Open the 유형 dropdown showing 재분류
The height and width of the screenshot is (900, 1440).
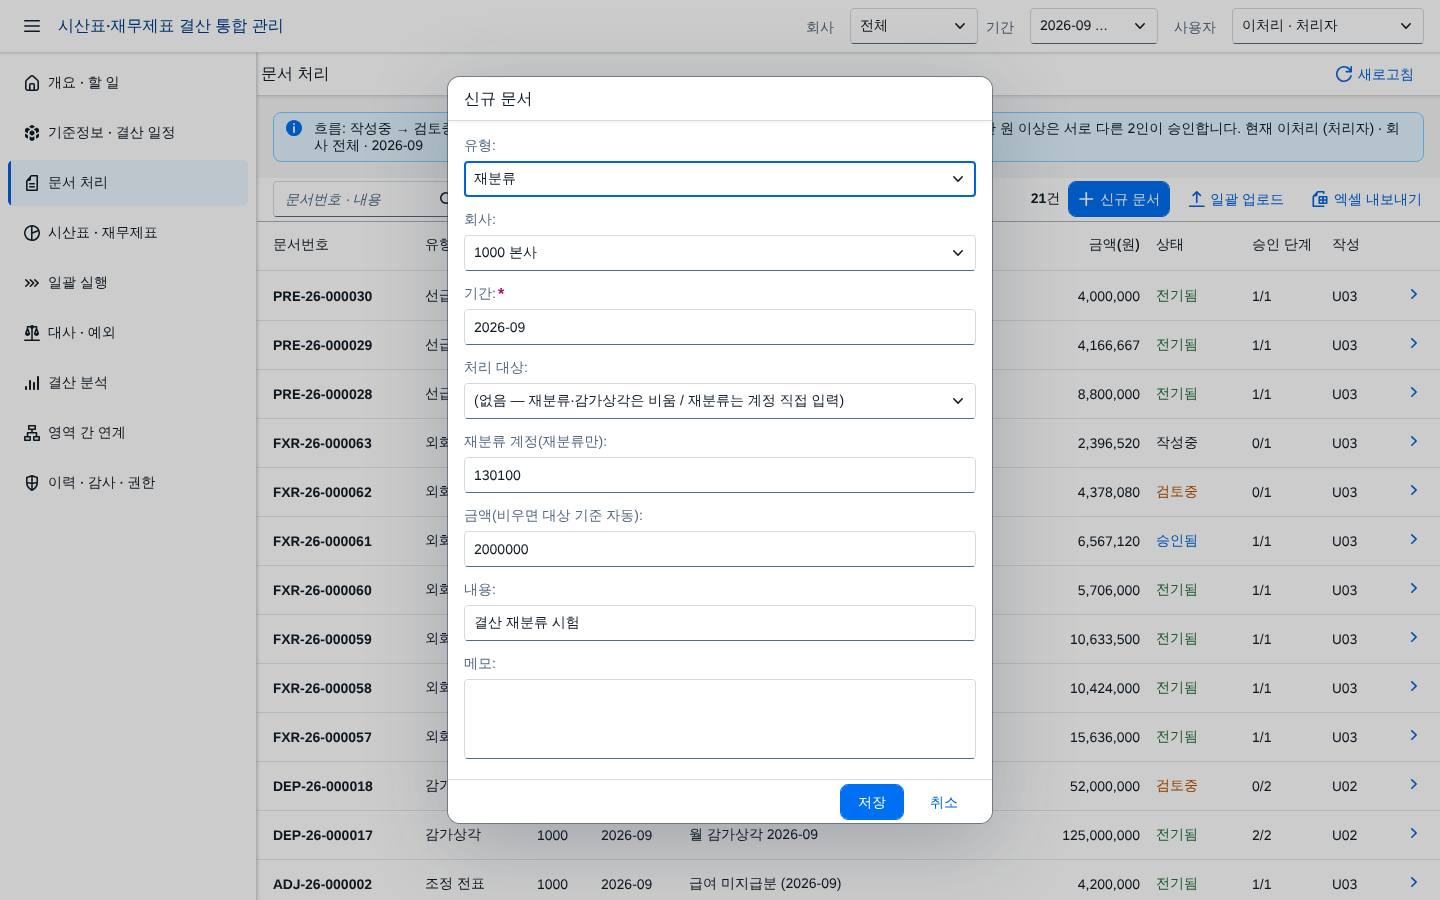point(720,179)
